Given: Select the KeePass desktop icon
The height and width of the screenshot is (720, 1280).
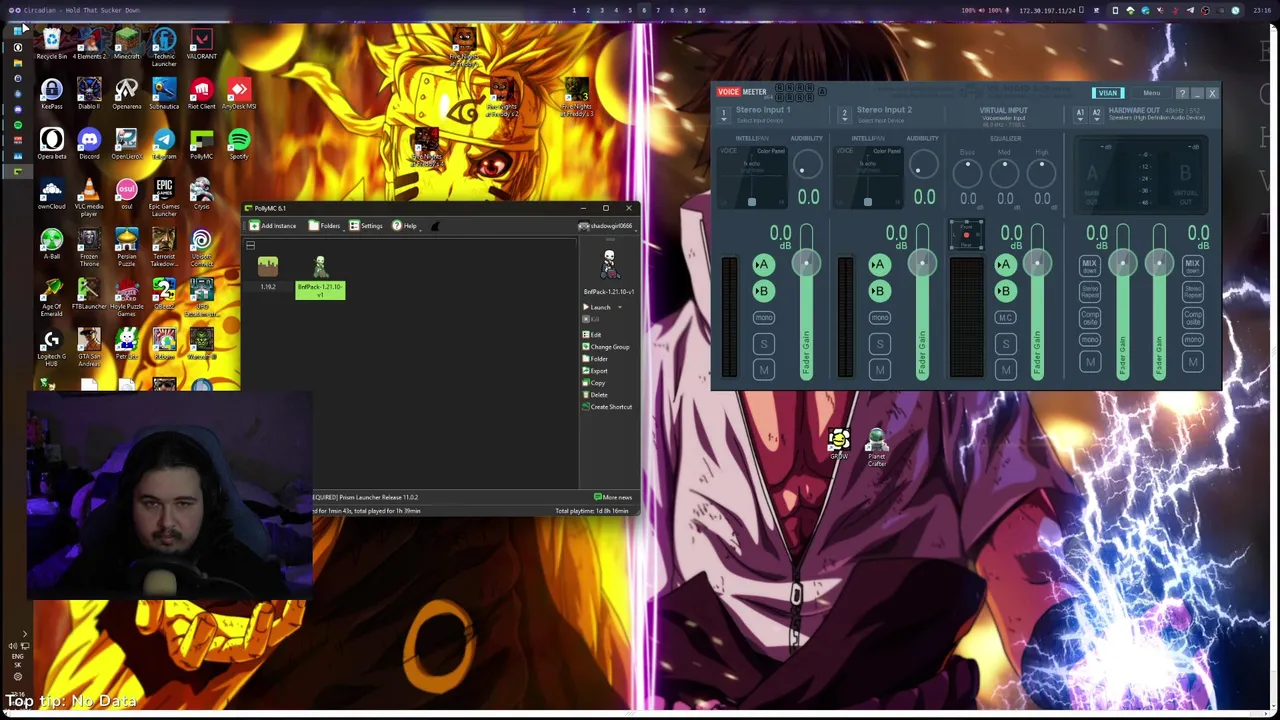Looking at the screenshot, I should tap(51, 93).
